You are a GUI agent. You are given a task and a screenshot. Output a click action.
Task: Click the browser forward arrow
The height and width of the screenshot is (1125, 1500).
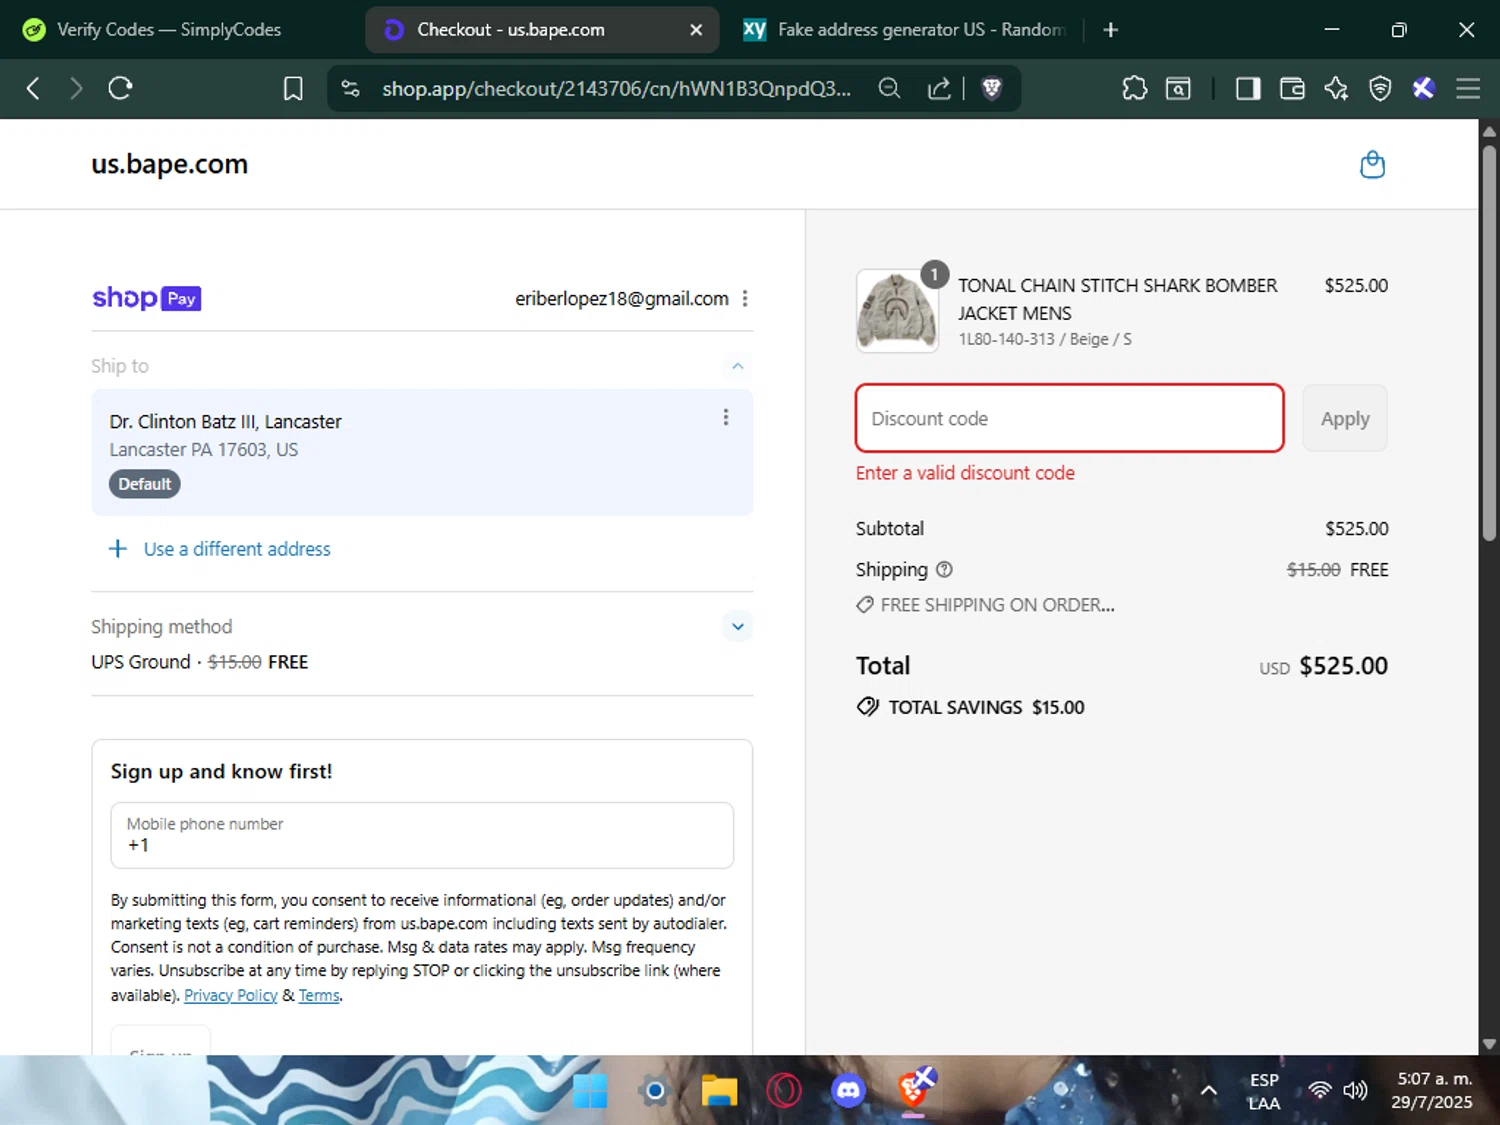(x=76, y=89)
